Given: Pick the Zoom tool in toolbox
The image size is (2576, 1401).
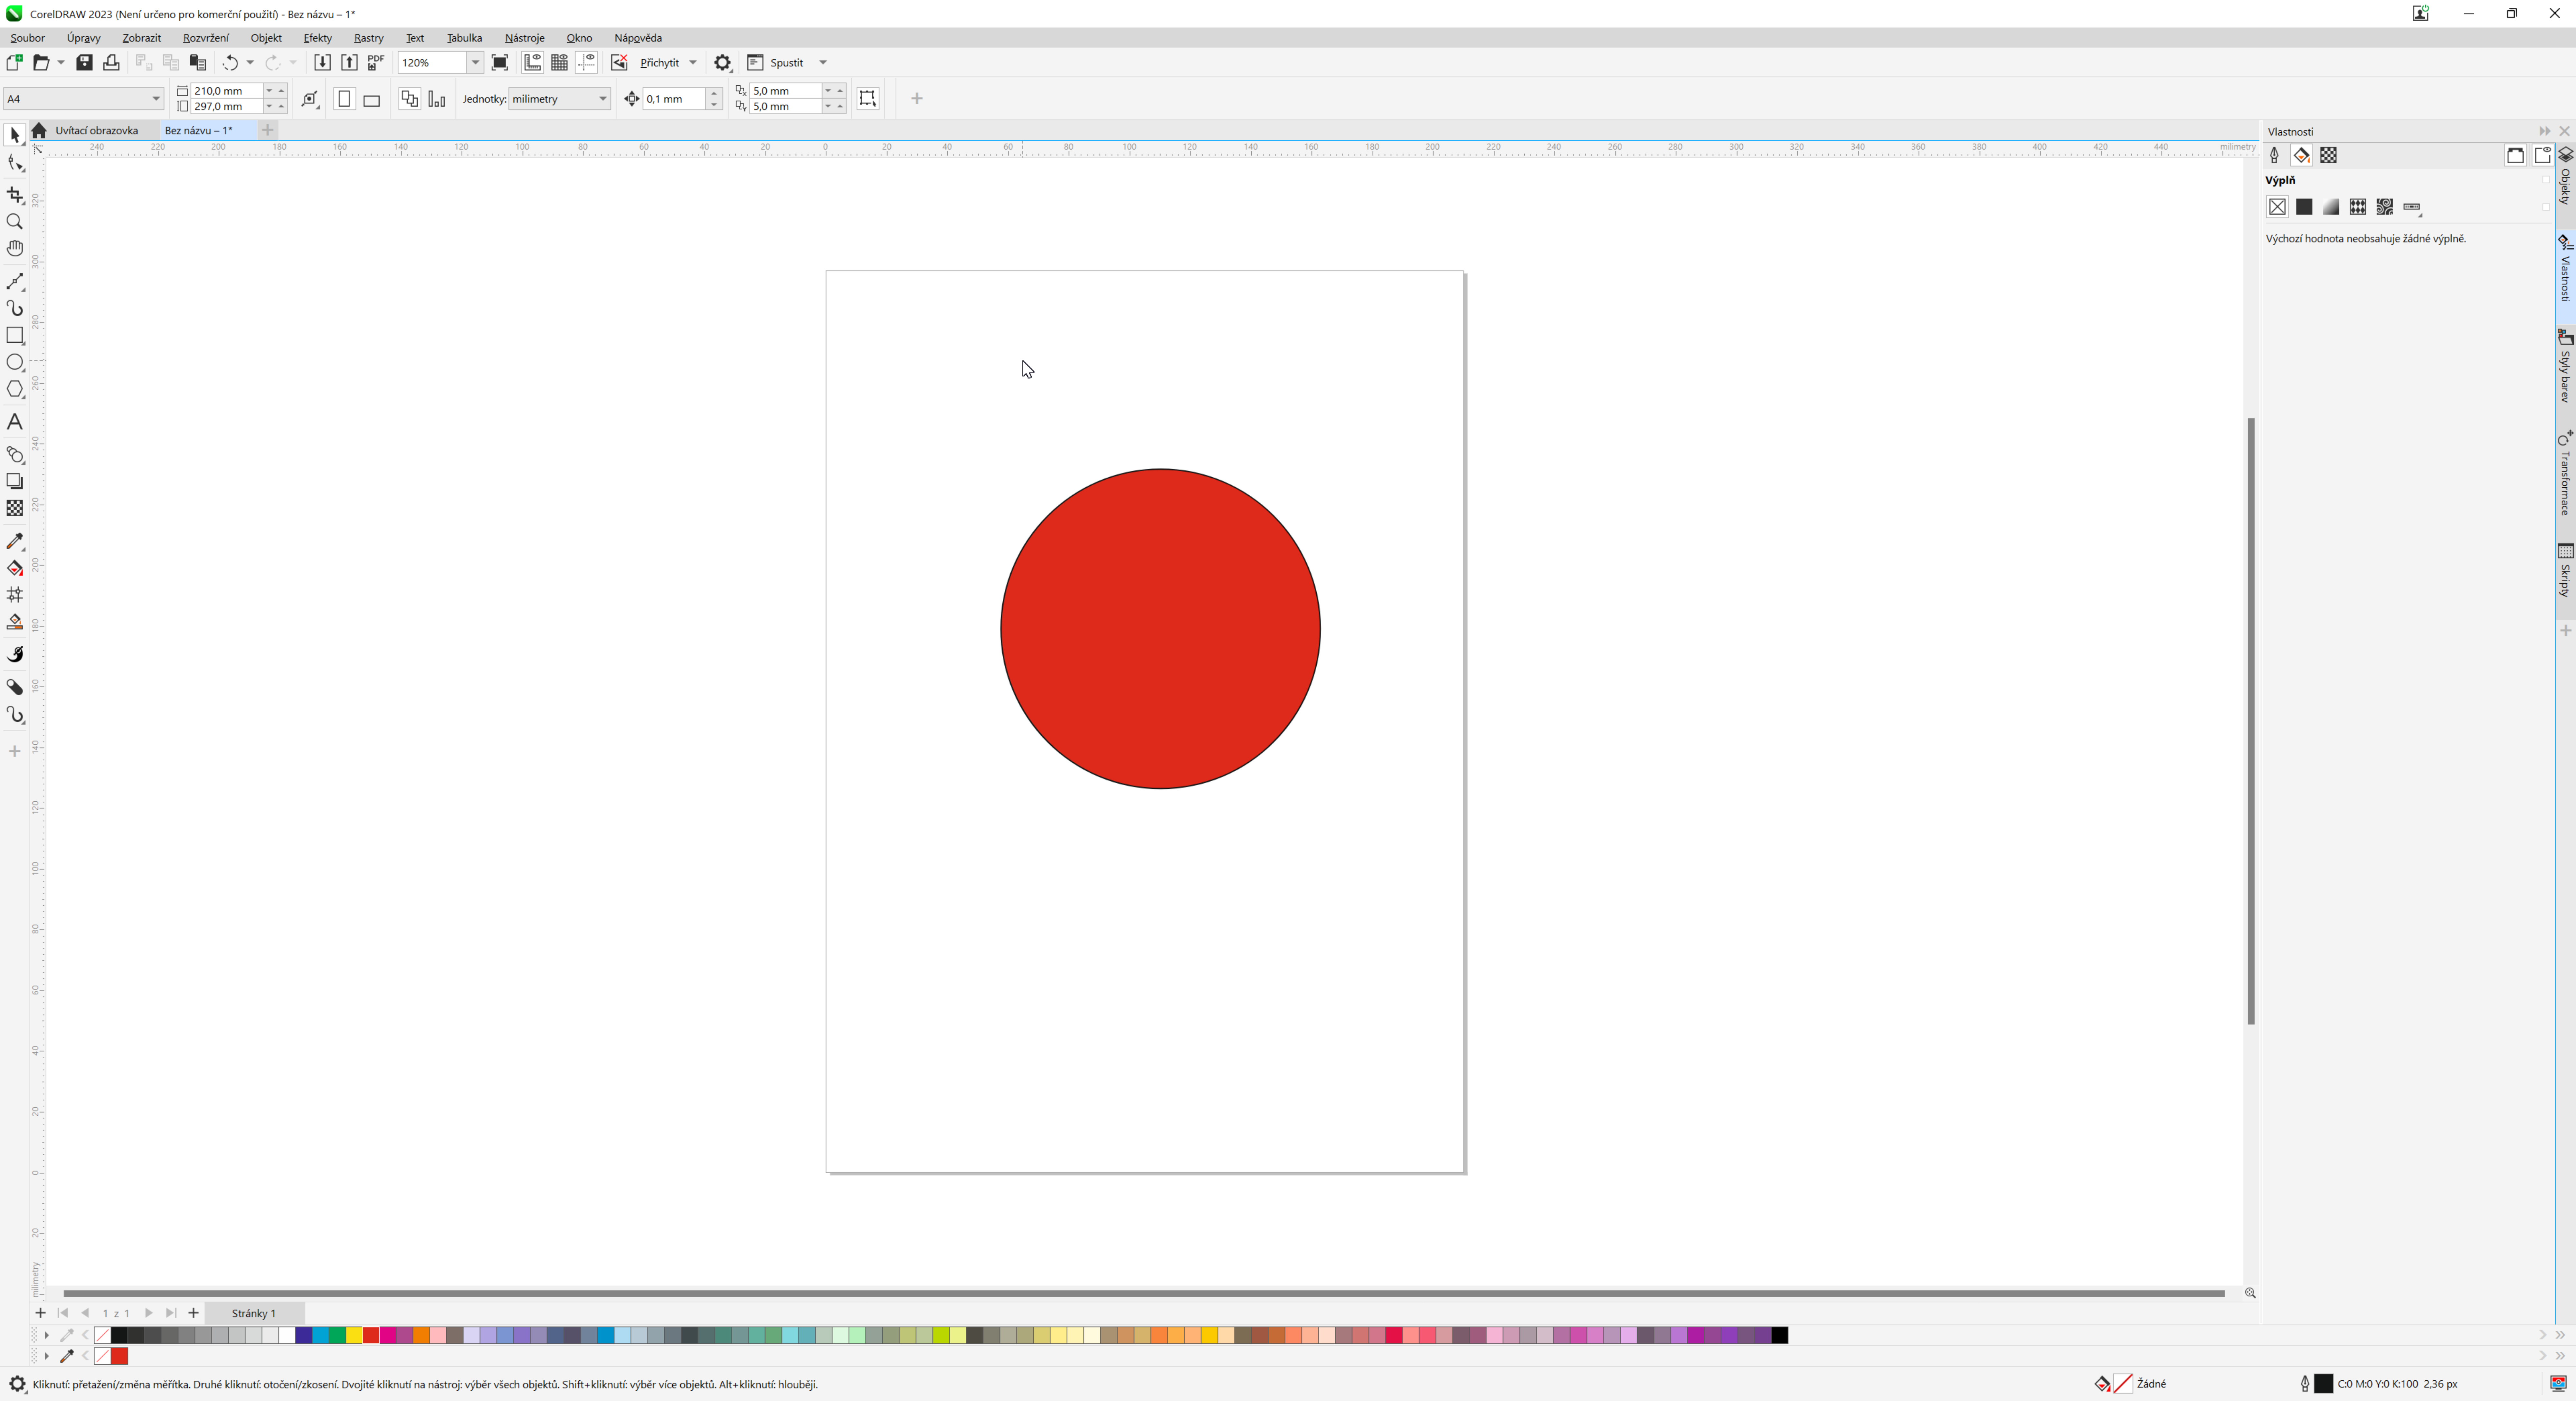Looking at the screenshot, I should tap(15, 221).
